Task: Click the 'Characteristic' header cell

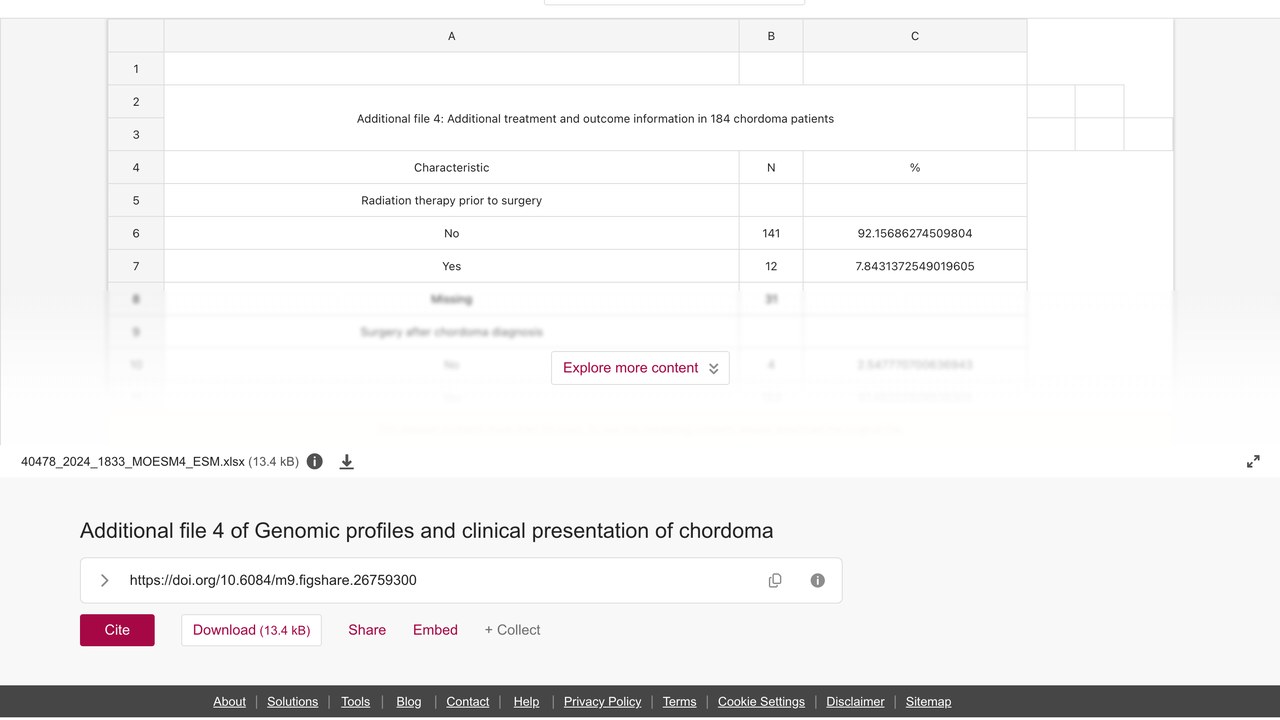Action: point(451,167)
